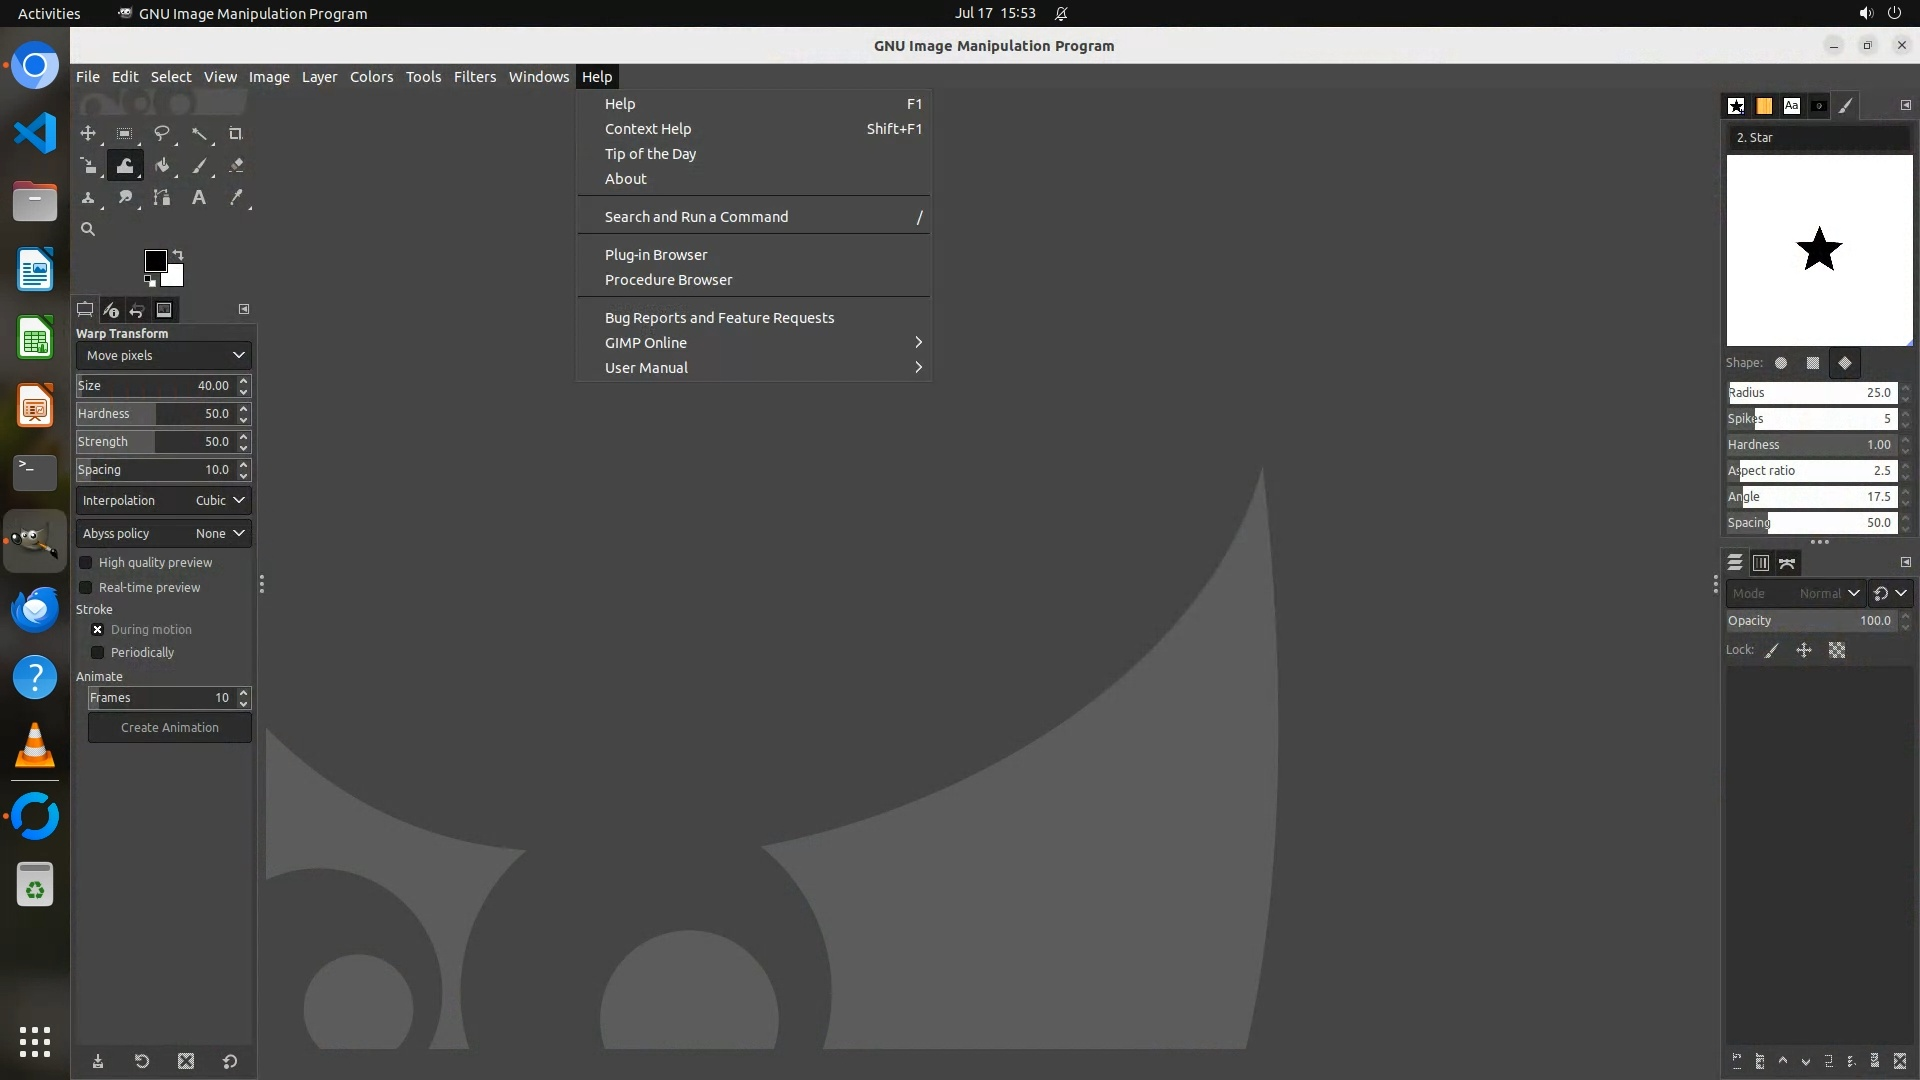This screenshot has height=1080, width=1920.
Task: Click Search and Run a Command
Action: click(696, 217)
